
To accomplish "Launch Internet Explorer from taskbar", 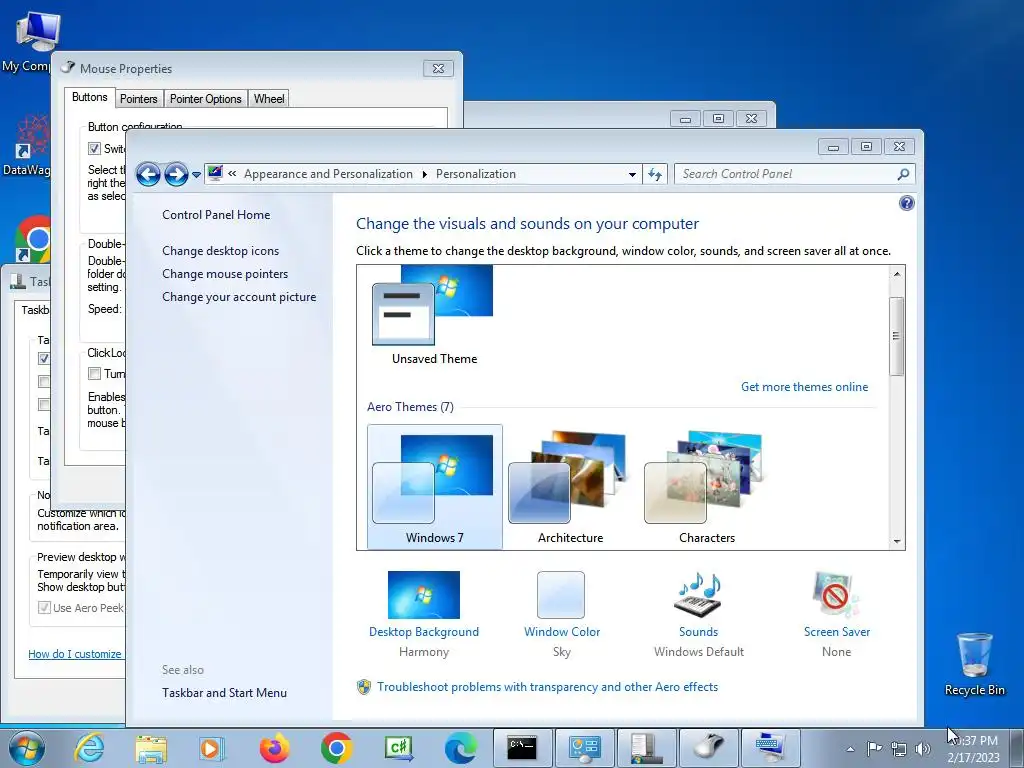I will click(x=89, y=748).
